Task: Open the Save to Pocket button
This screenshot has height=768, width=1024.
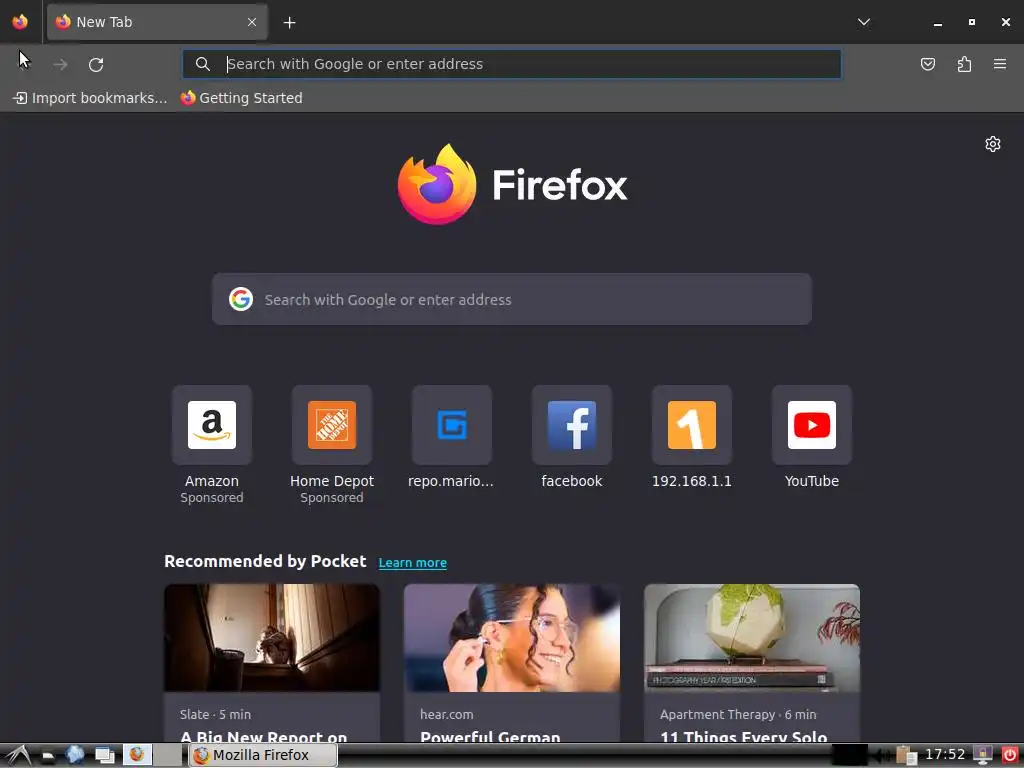Action: click(x=927, y=64)
